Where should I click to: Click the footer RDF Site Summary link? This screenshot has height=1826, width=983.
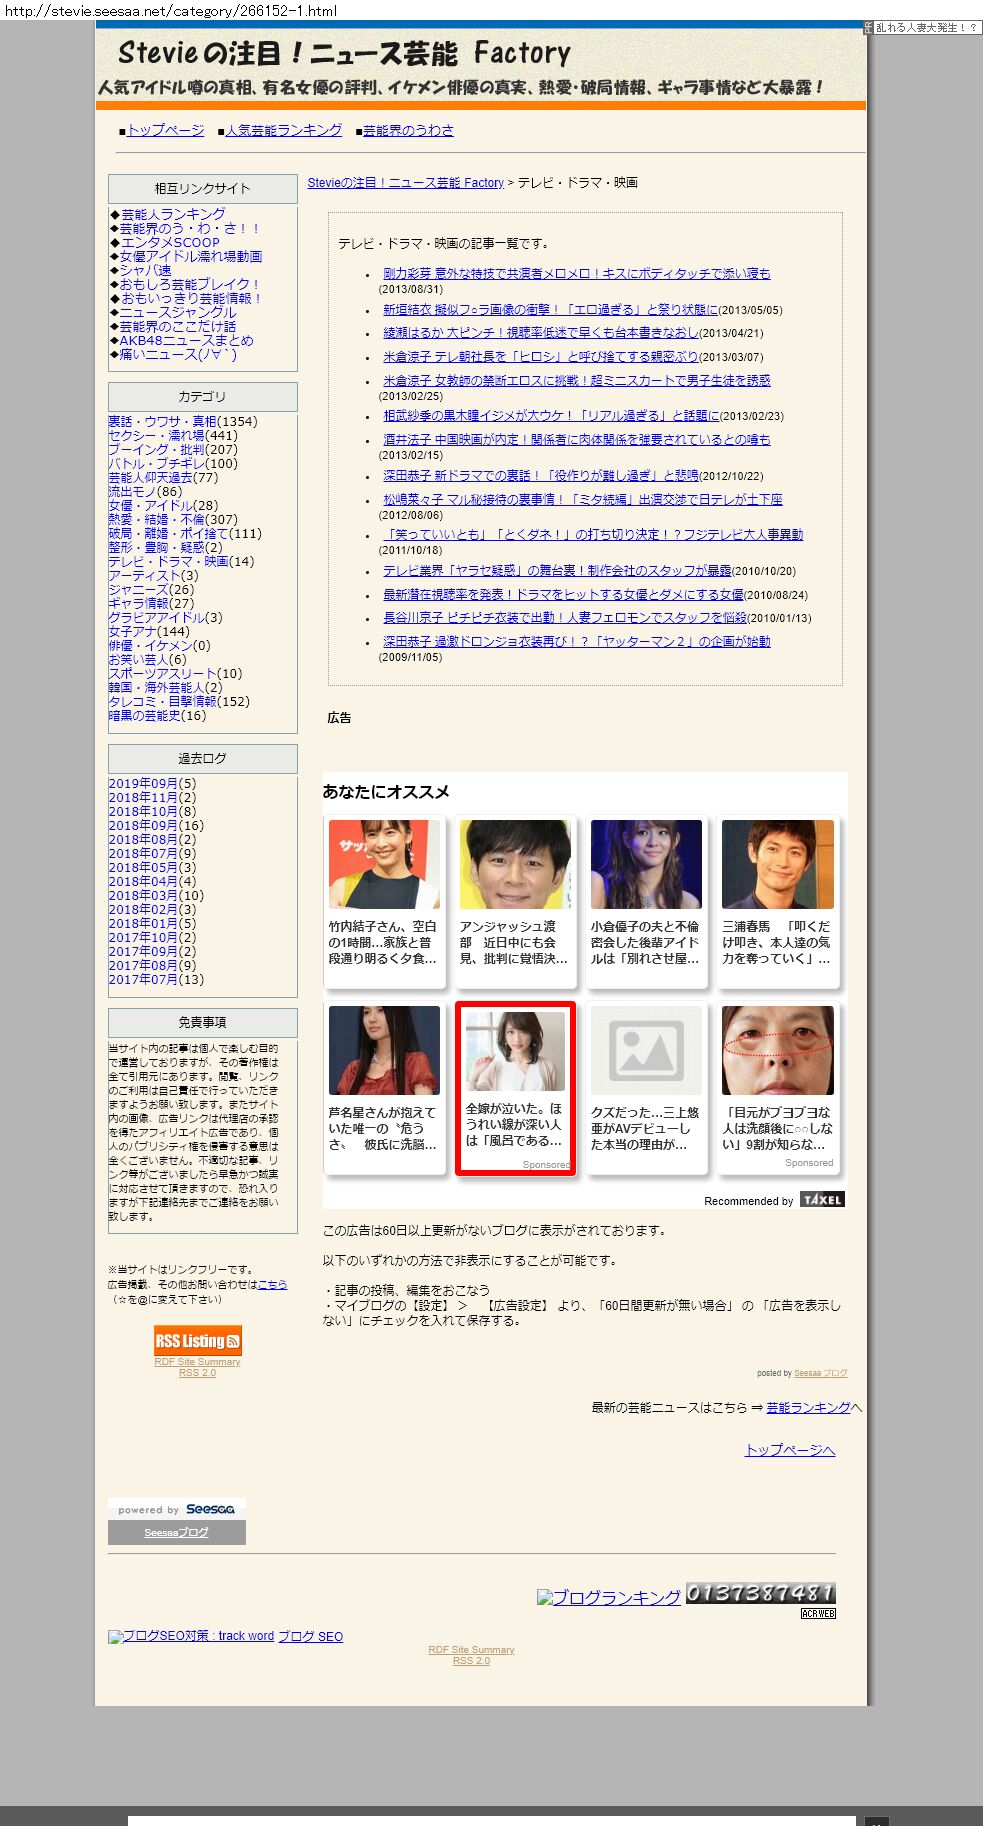coord(471,1650)
